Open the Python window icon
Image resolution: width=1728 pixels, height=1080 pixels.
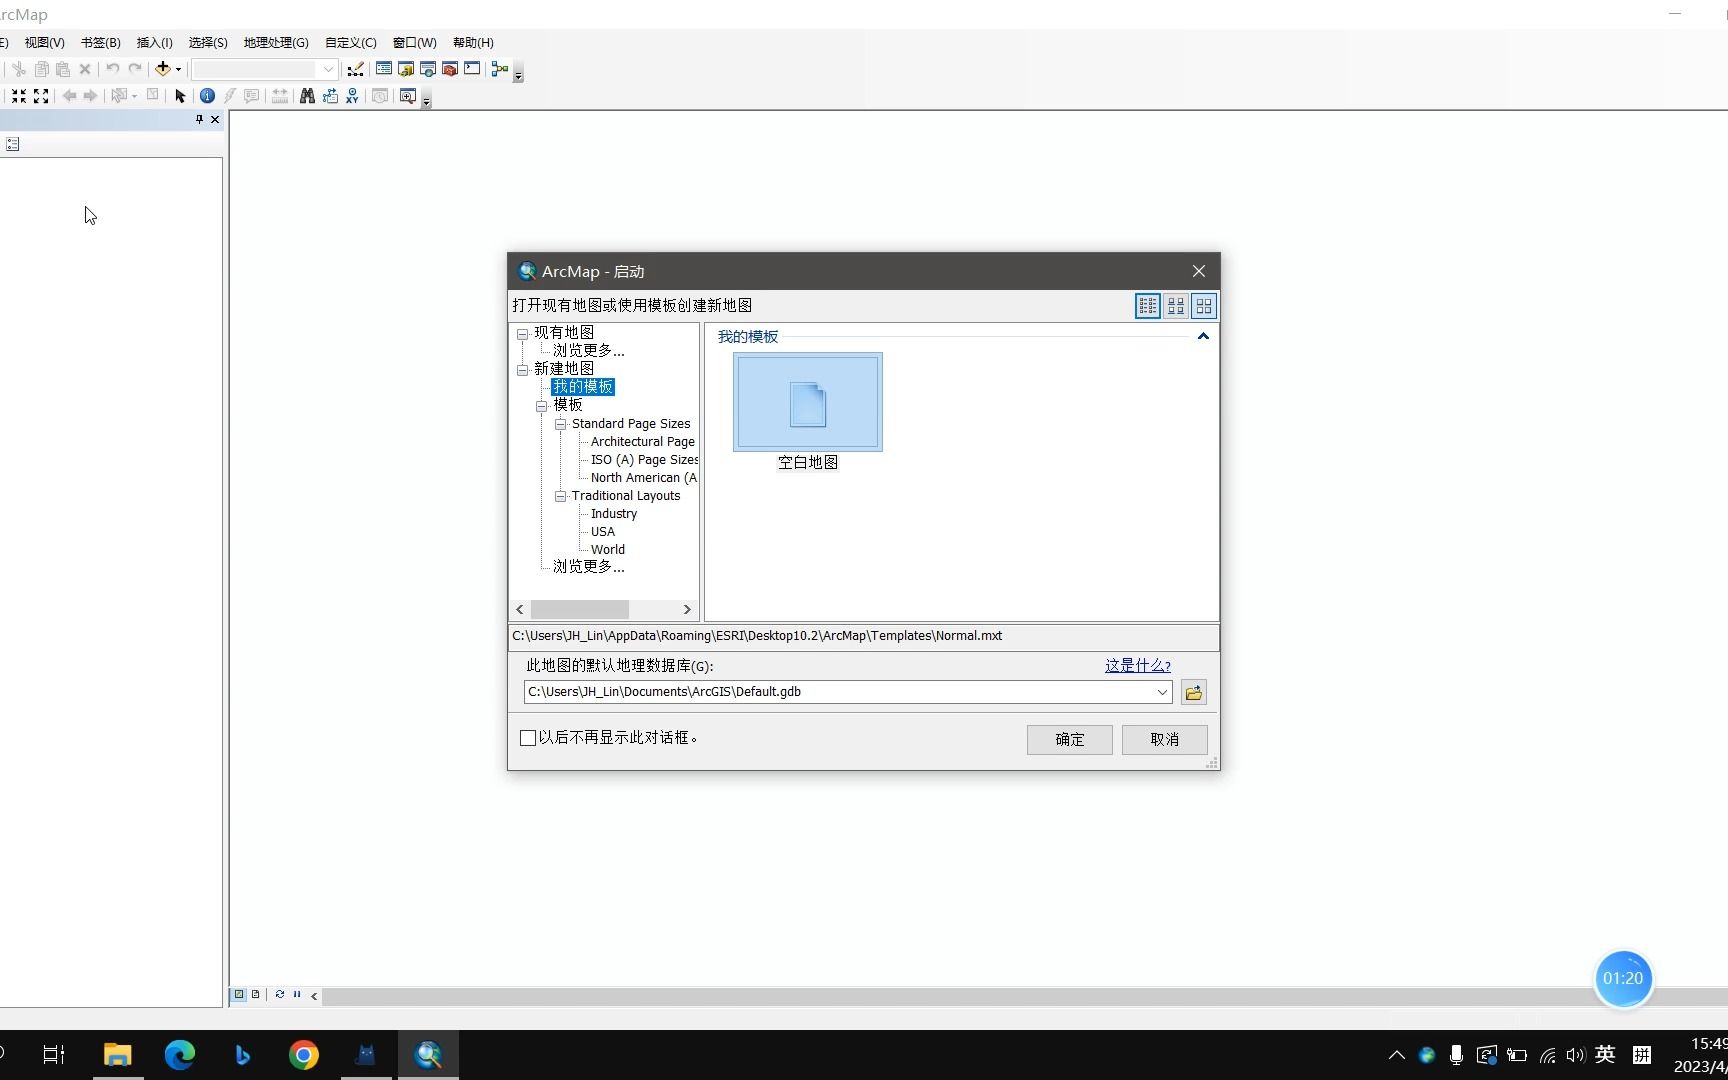(x=472, y=69)
